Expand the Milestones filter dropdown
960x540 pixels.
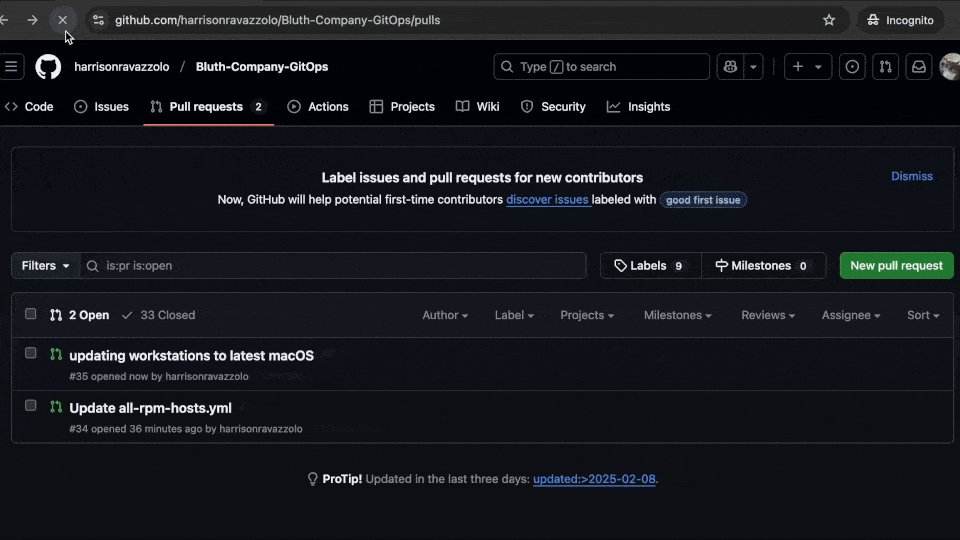[678, 315]
